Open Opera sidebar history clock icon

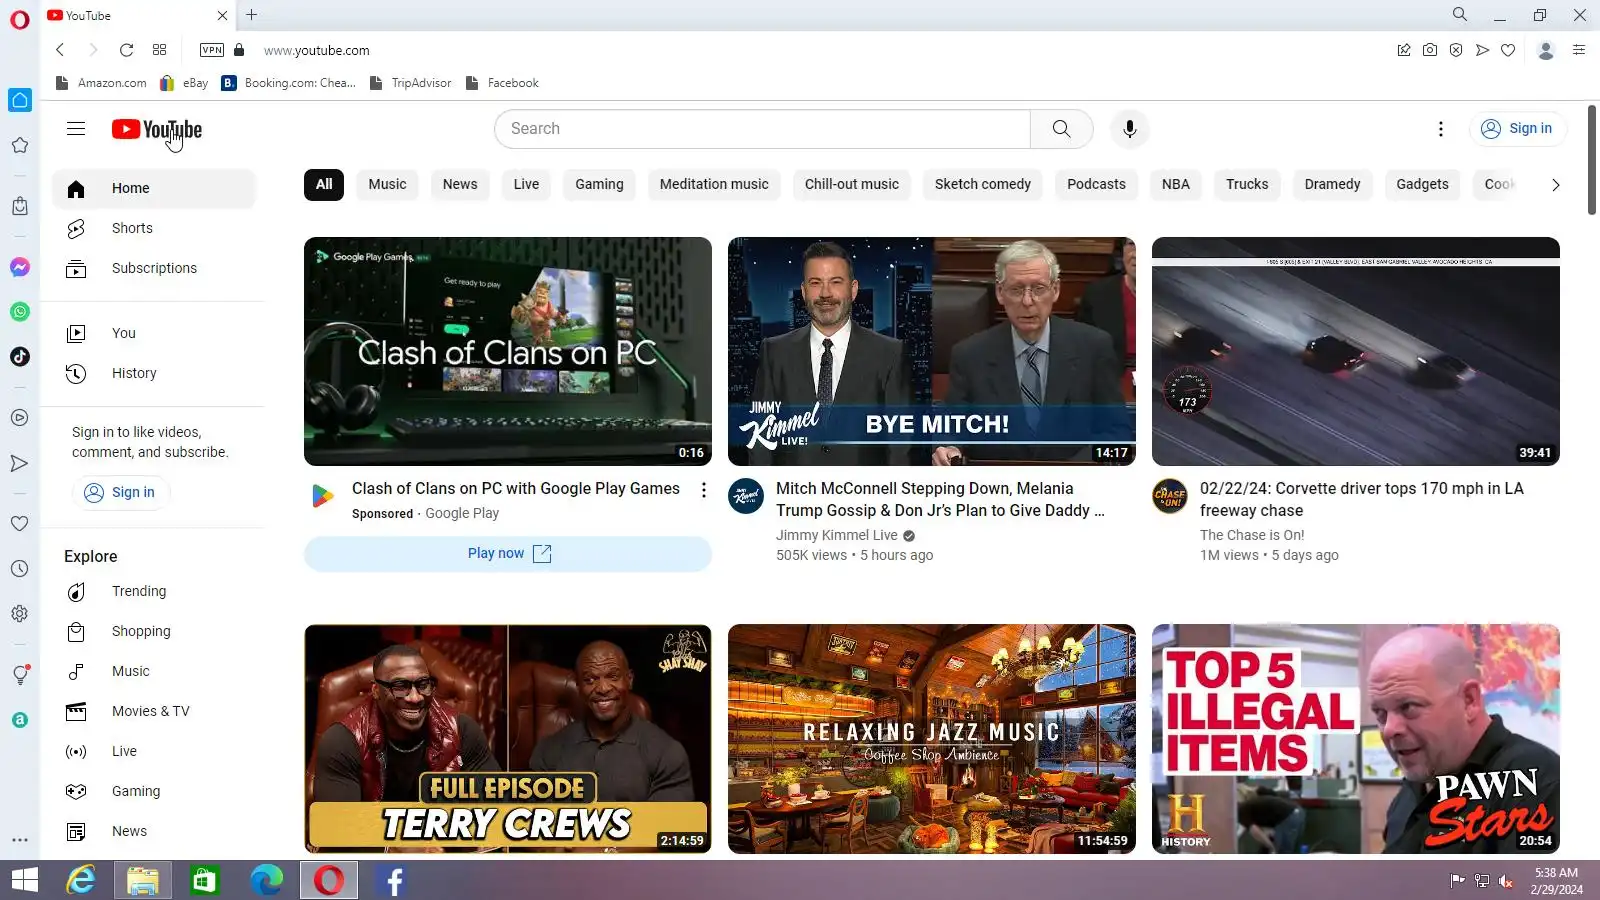pos(20,569)
